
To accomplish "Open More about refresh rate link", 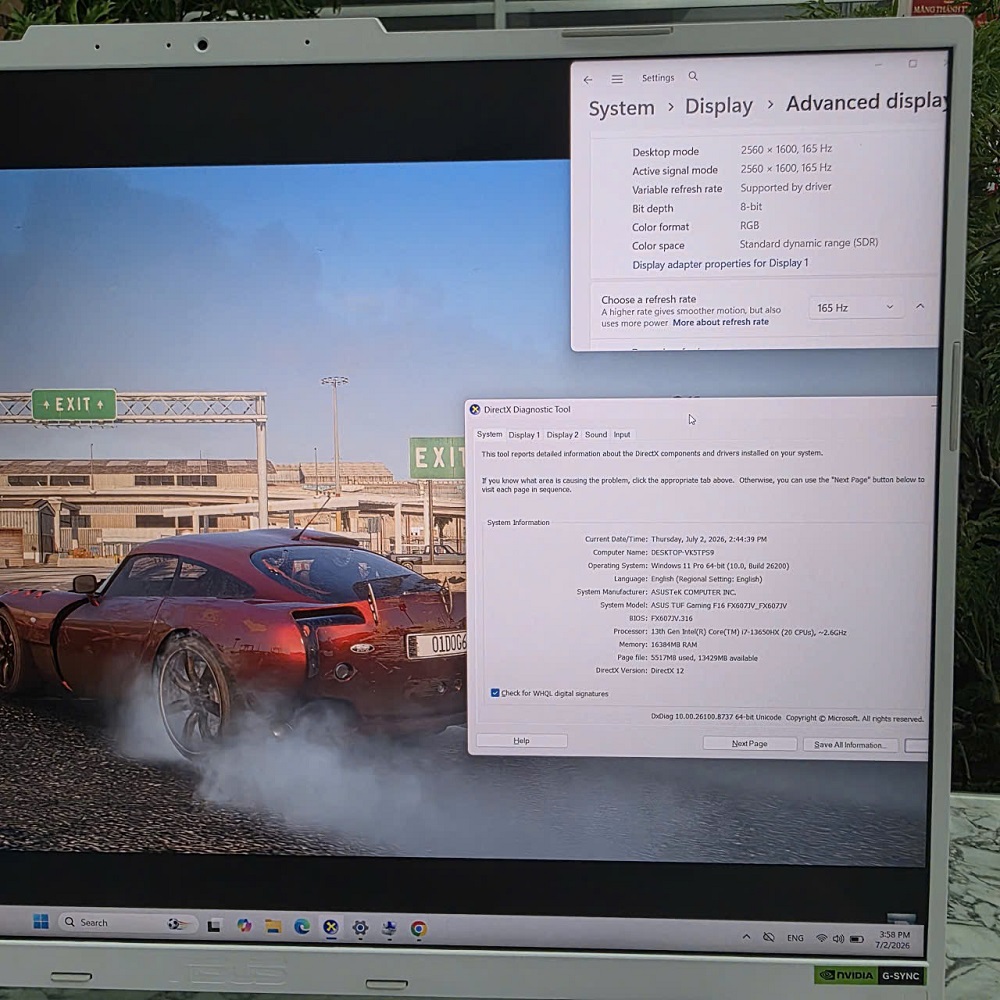I will click(x=721, y=322).
